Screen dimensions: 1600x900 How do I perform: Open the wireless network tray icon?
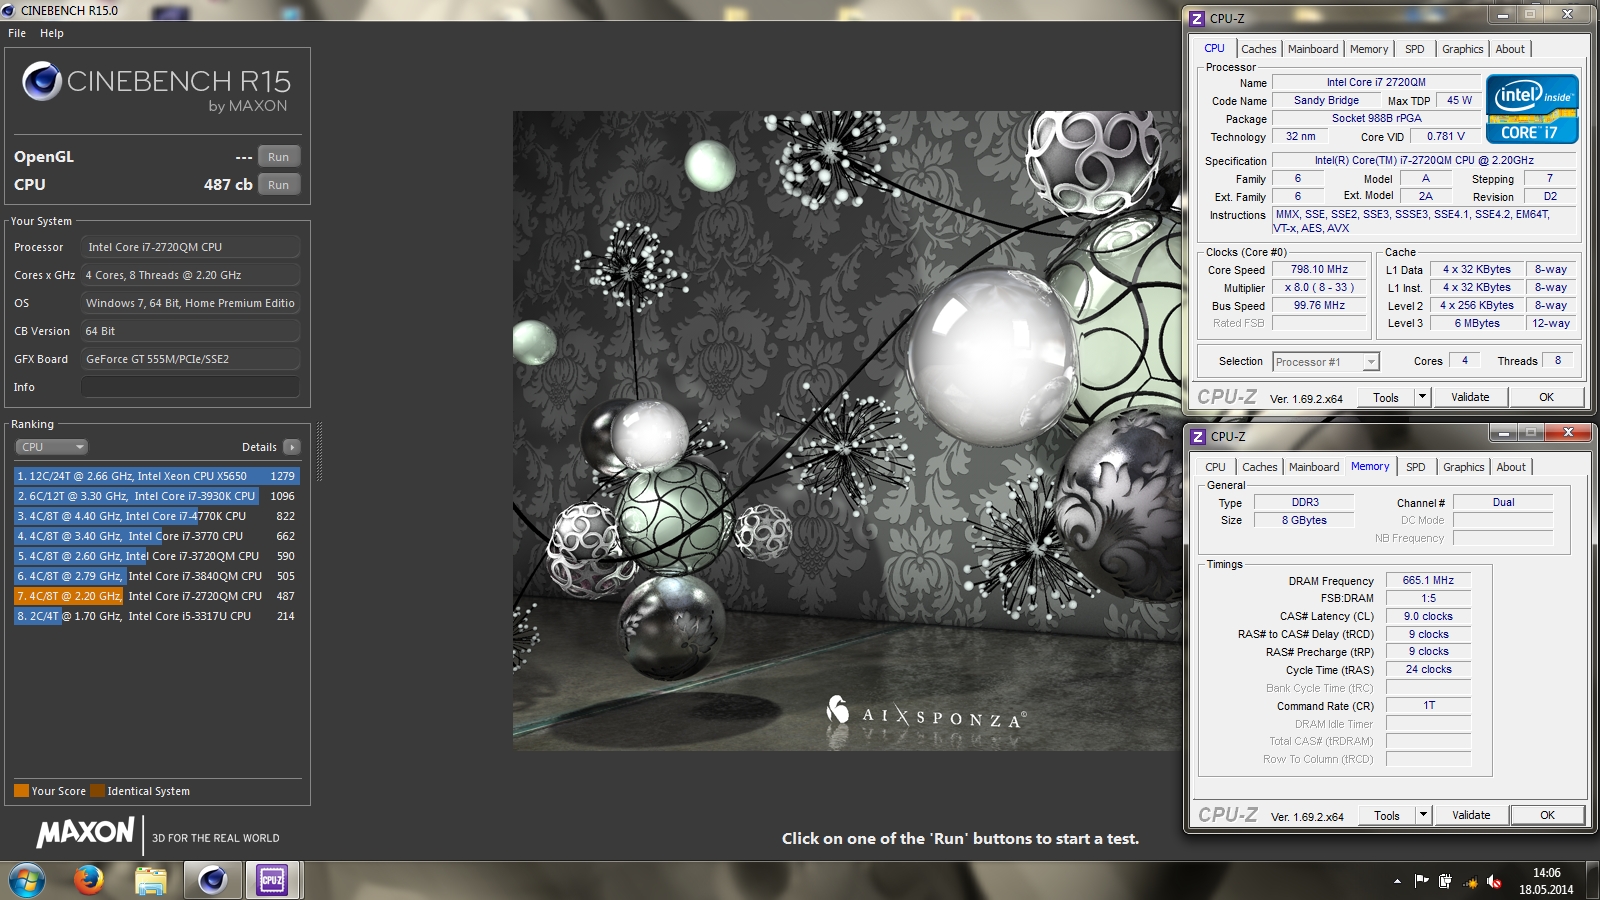pos(1470,881)
